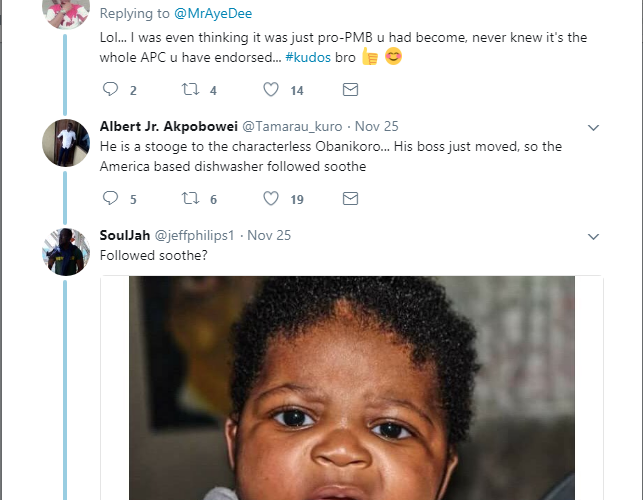Image resolution: width=643 pixels, height=500 pixels.
Task: Send the #kudos tweet via direct message
Action: tap(350, 90)
